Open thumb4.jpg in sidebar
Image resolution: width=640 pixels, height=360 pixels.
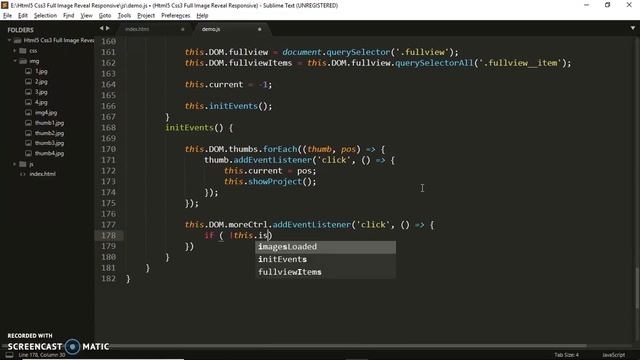(x=49, y=153)
